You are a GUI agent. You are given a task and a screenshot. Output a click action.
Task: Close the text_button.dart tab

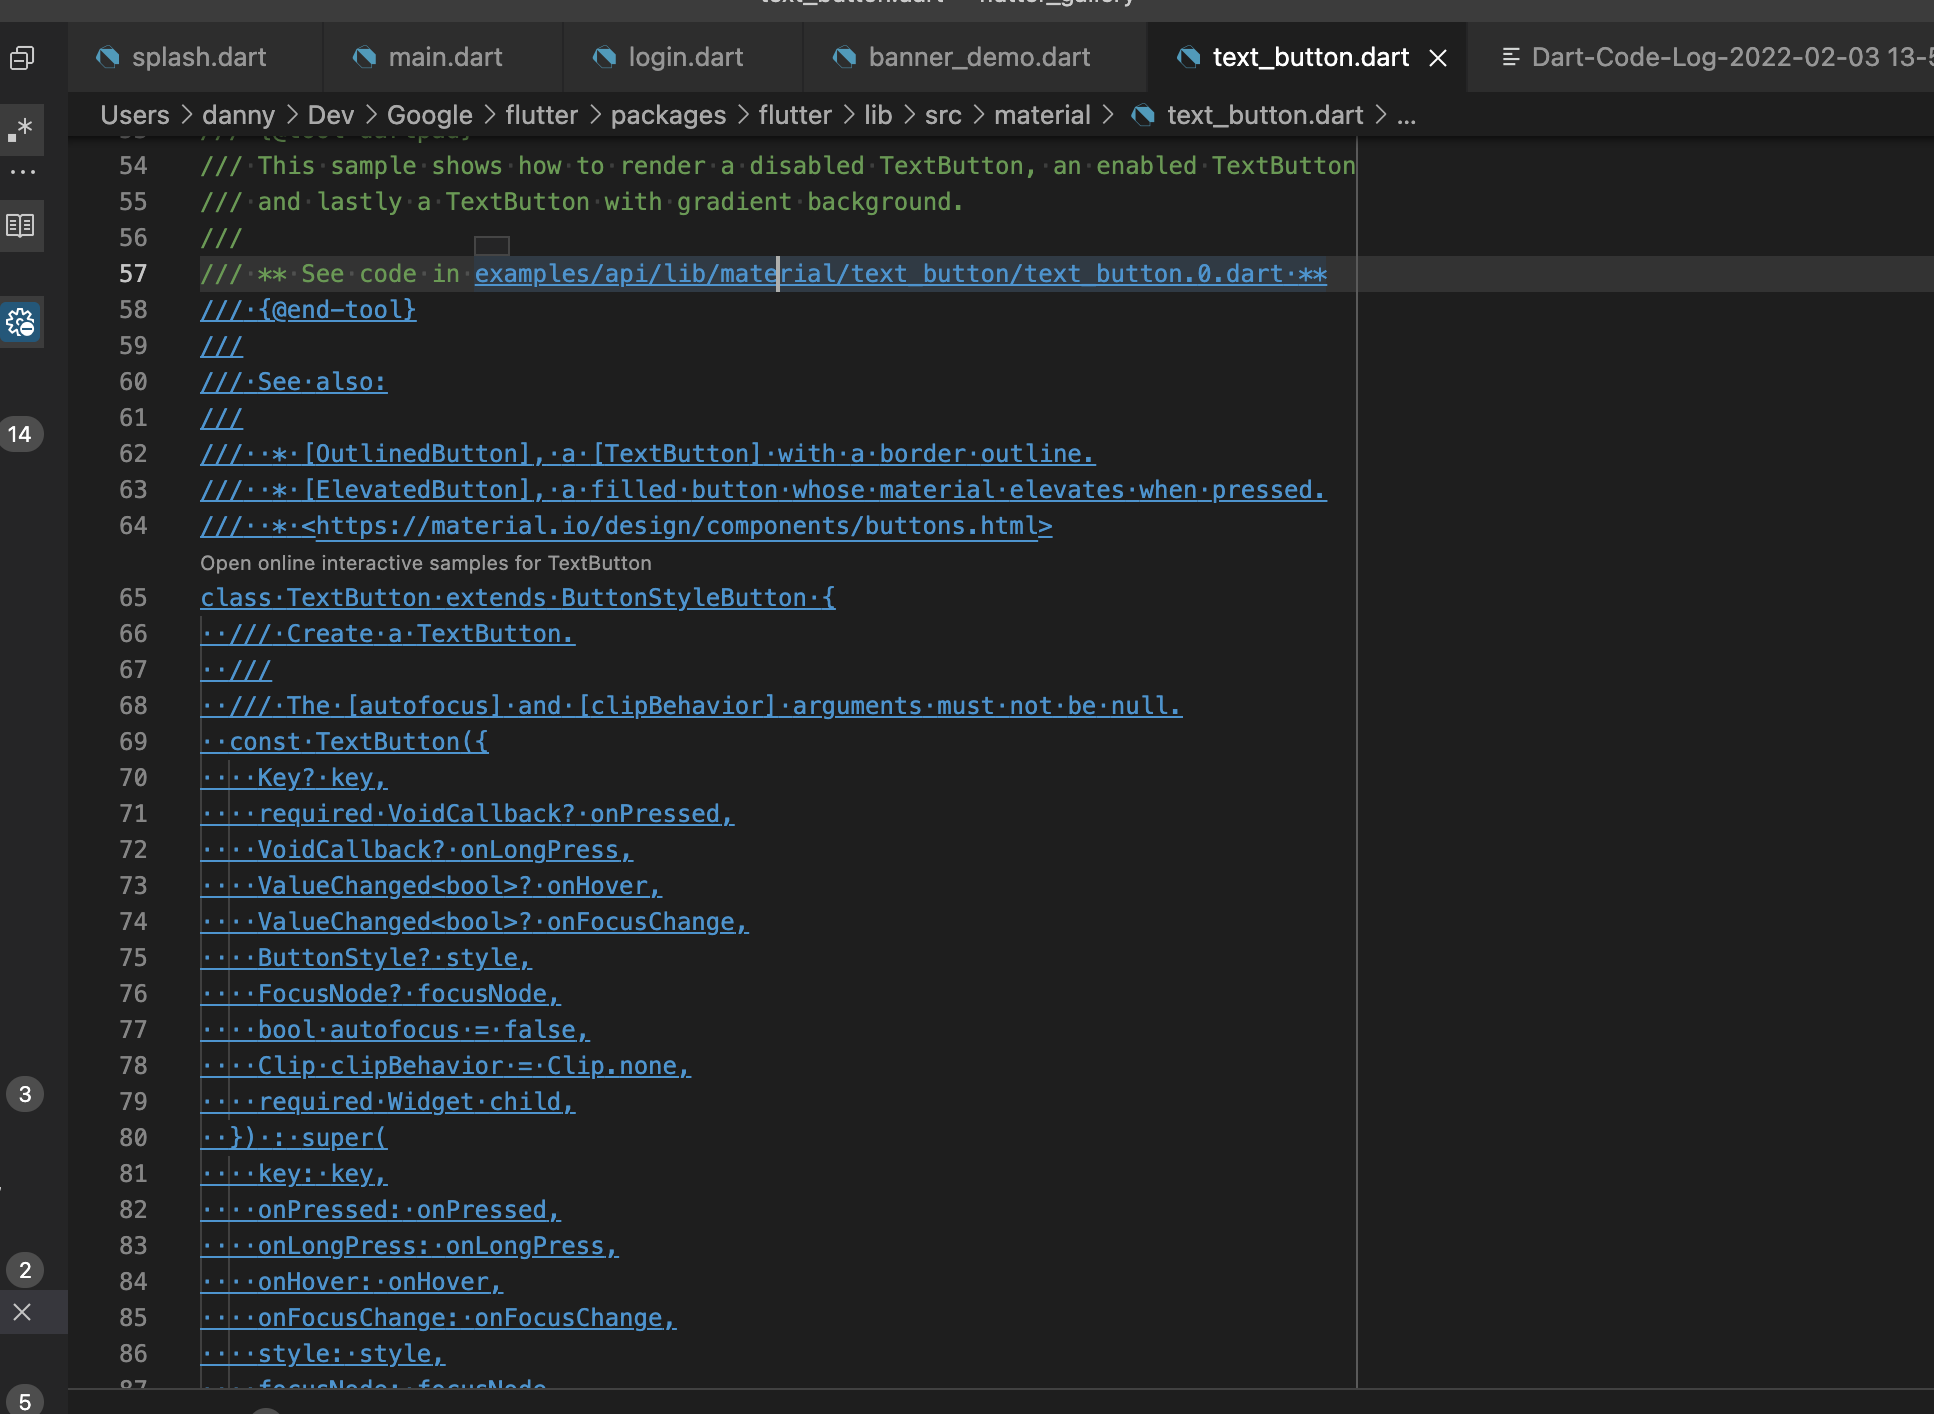(1438, 58)
